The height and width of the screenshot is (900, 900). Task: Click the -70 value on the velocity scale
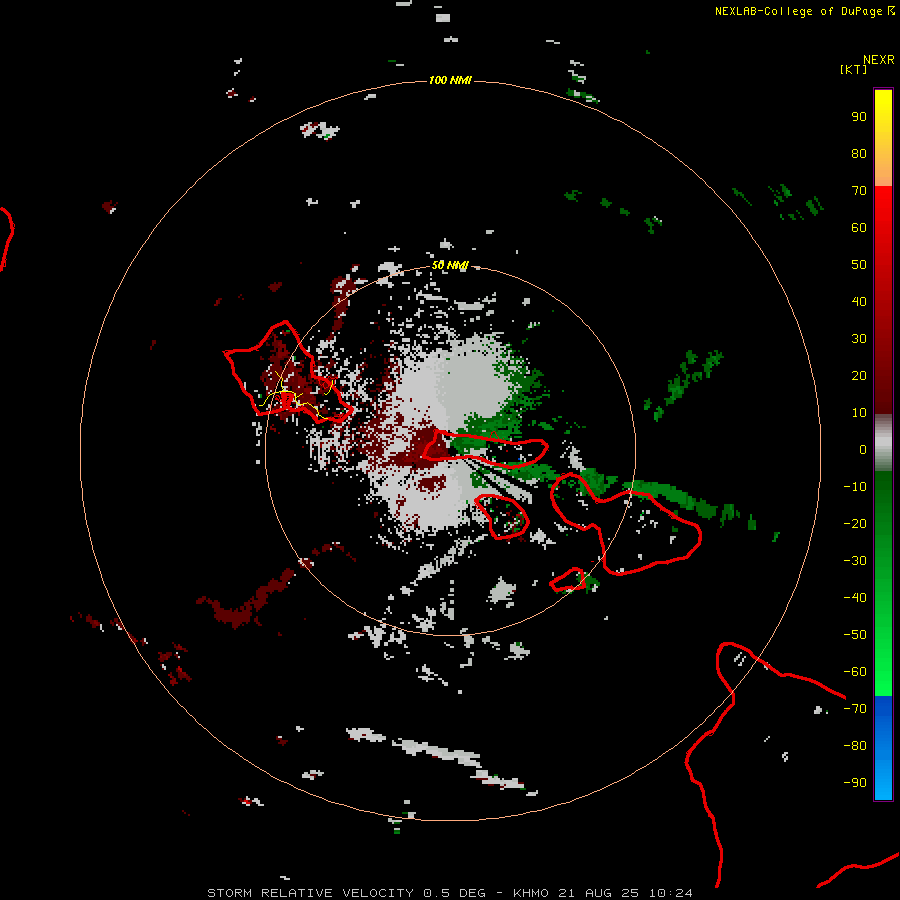(855, 709)
